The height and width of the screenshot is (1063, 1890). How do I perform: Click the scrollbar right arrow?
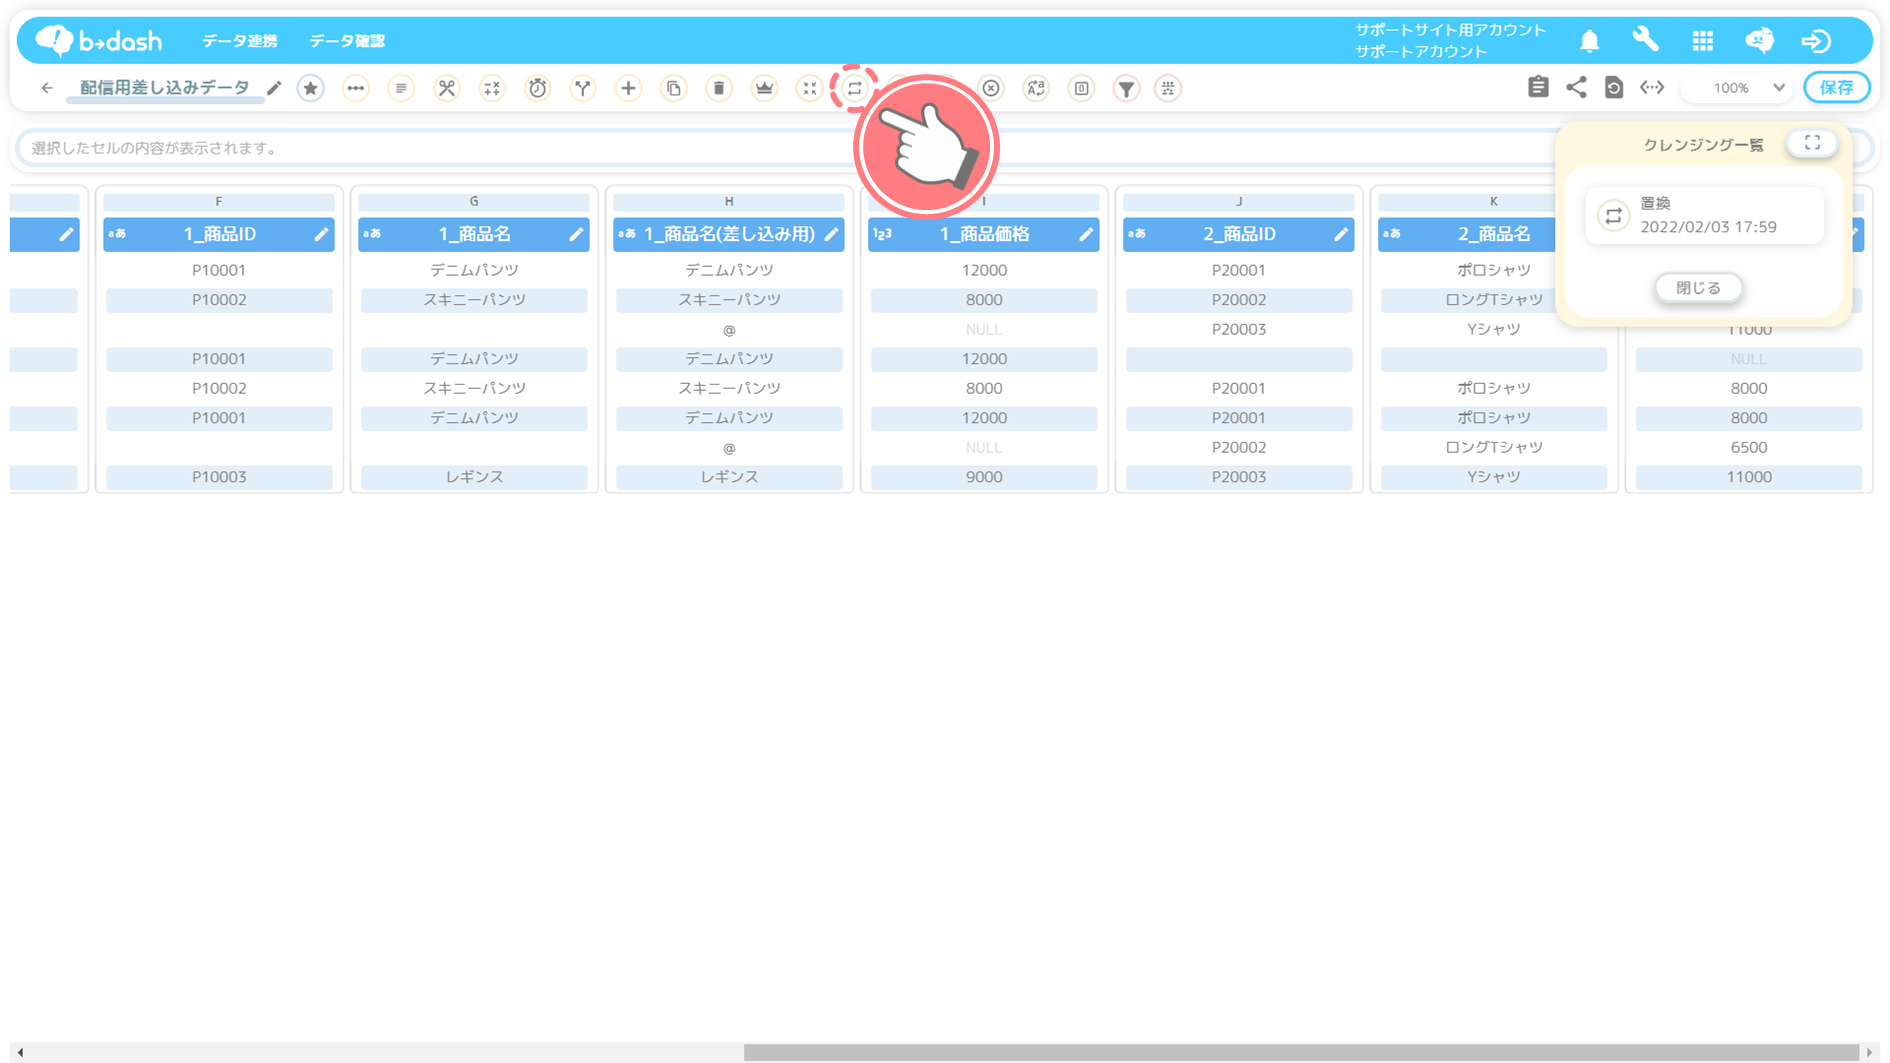click(x=1869, y=1052)
